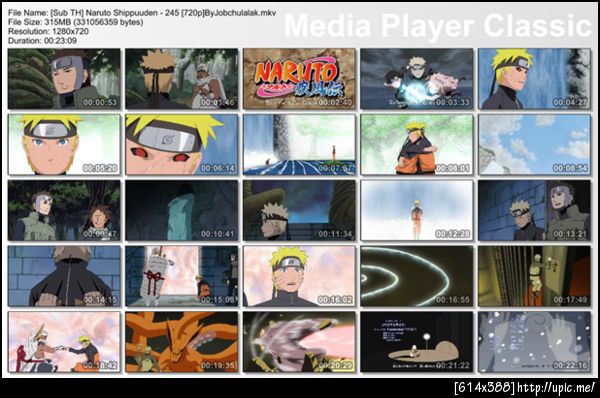Open the back-view frame at 00:14:15

(x=64, y=276)
